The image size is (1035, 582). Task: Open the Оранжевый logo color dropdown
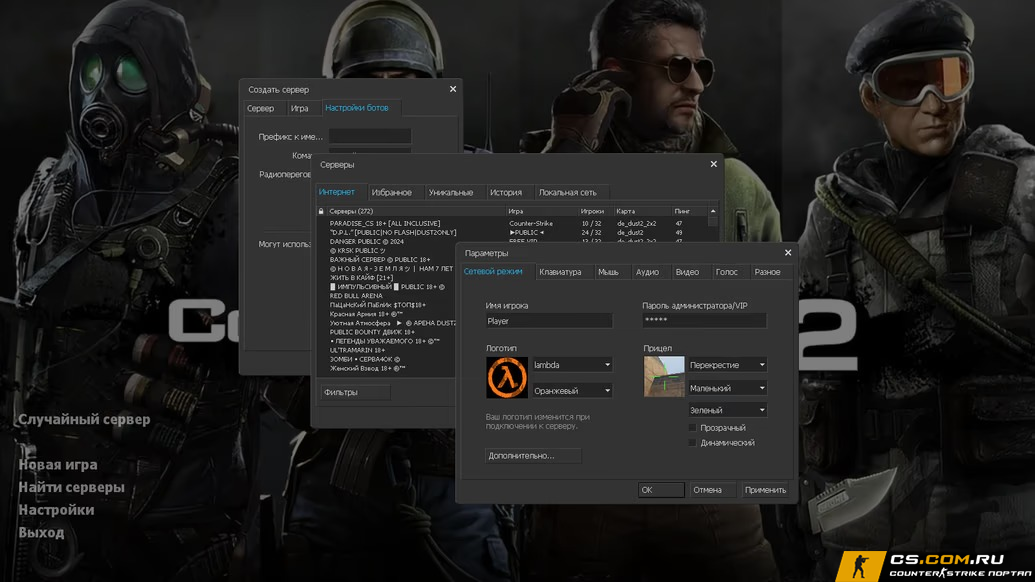click(572, 391)
